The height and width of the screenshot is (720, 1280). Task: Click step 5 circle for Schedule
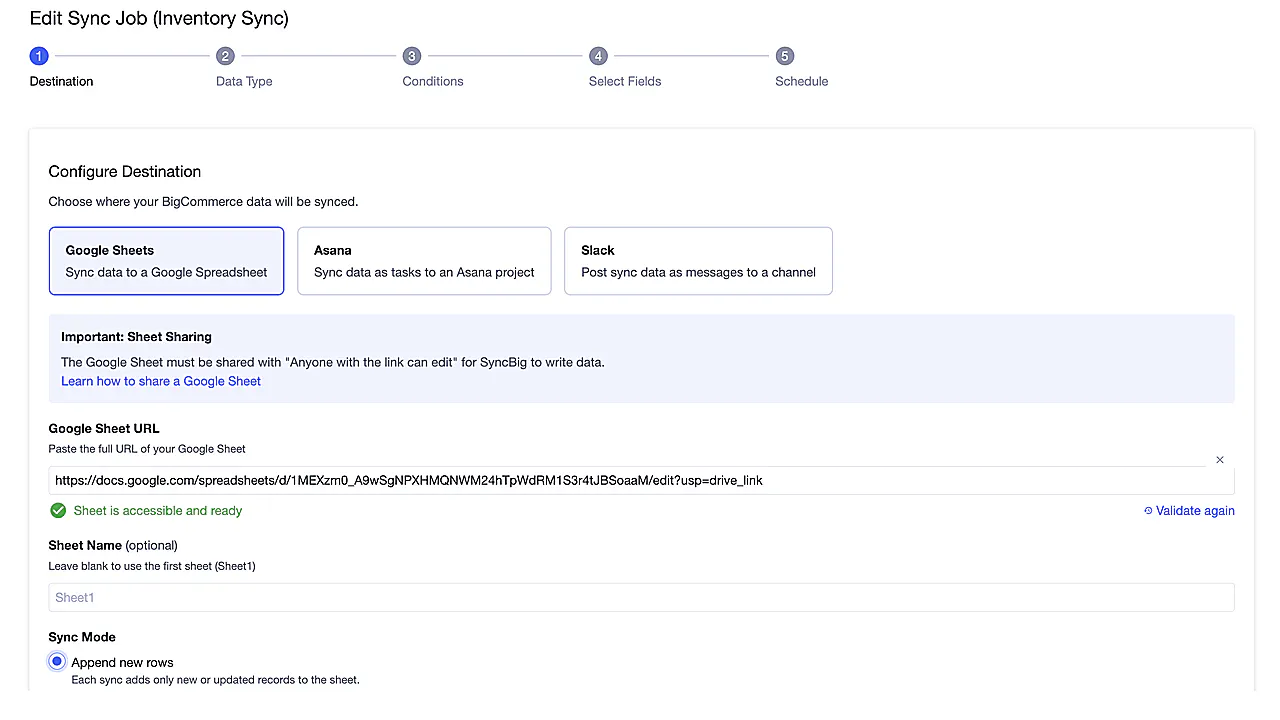pyautogui.click(x=785, y=56)
